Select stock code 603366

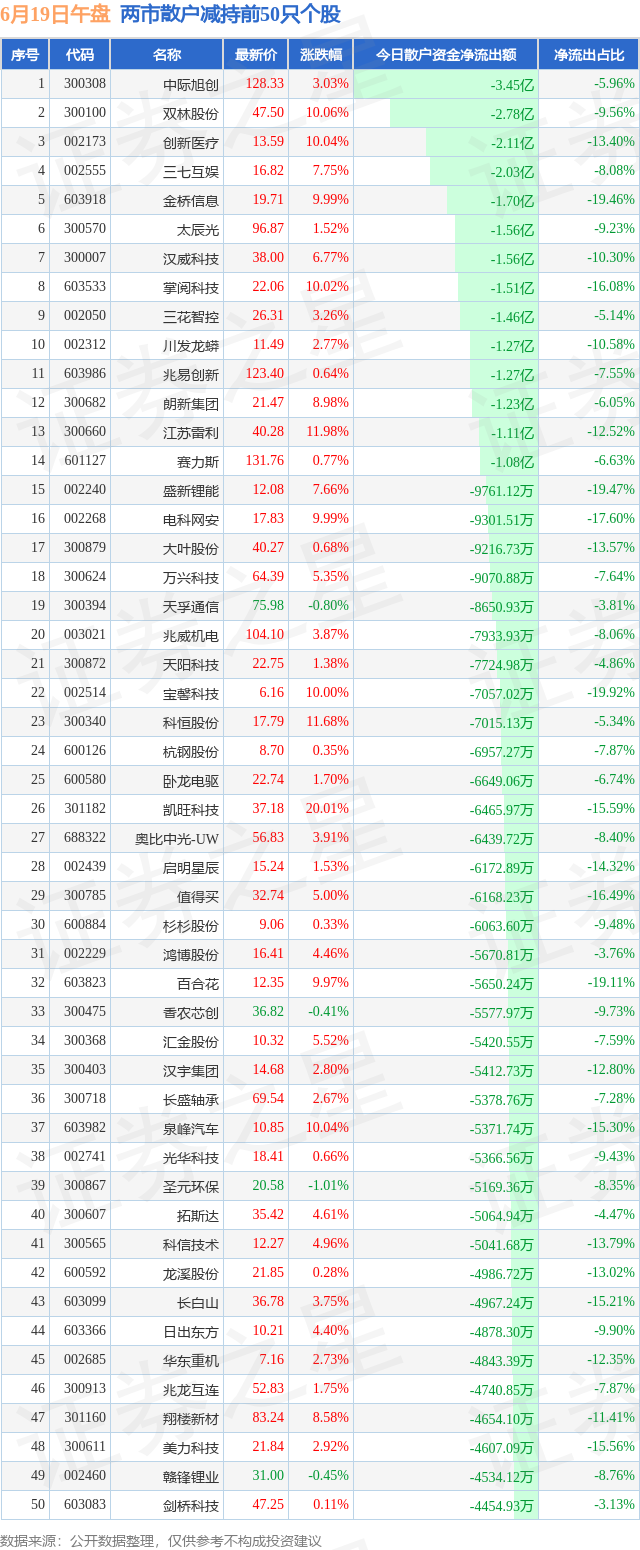tap(85, 1330)
